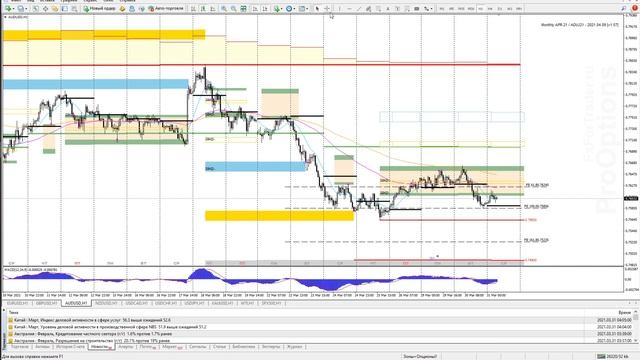Toggle the Auto-trading button
Screen dimensions: 640x360
(x=166, y=8)
